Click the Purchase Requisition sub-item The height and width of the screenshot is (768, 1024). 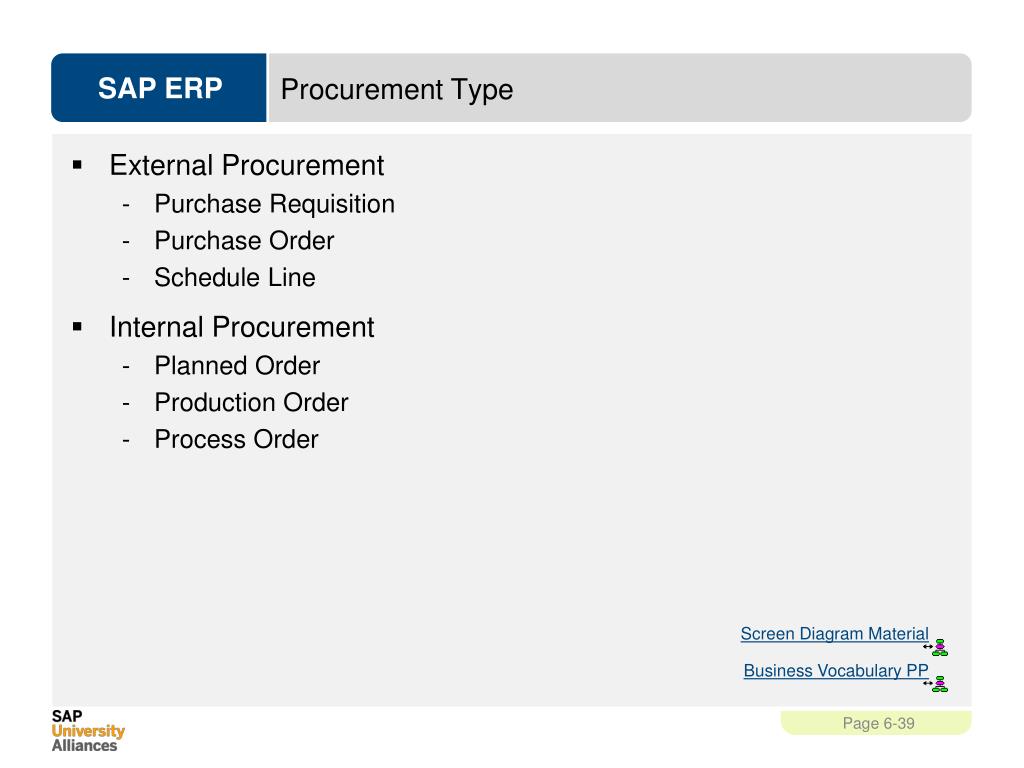pos(274,204)
